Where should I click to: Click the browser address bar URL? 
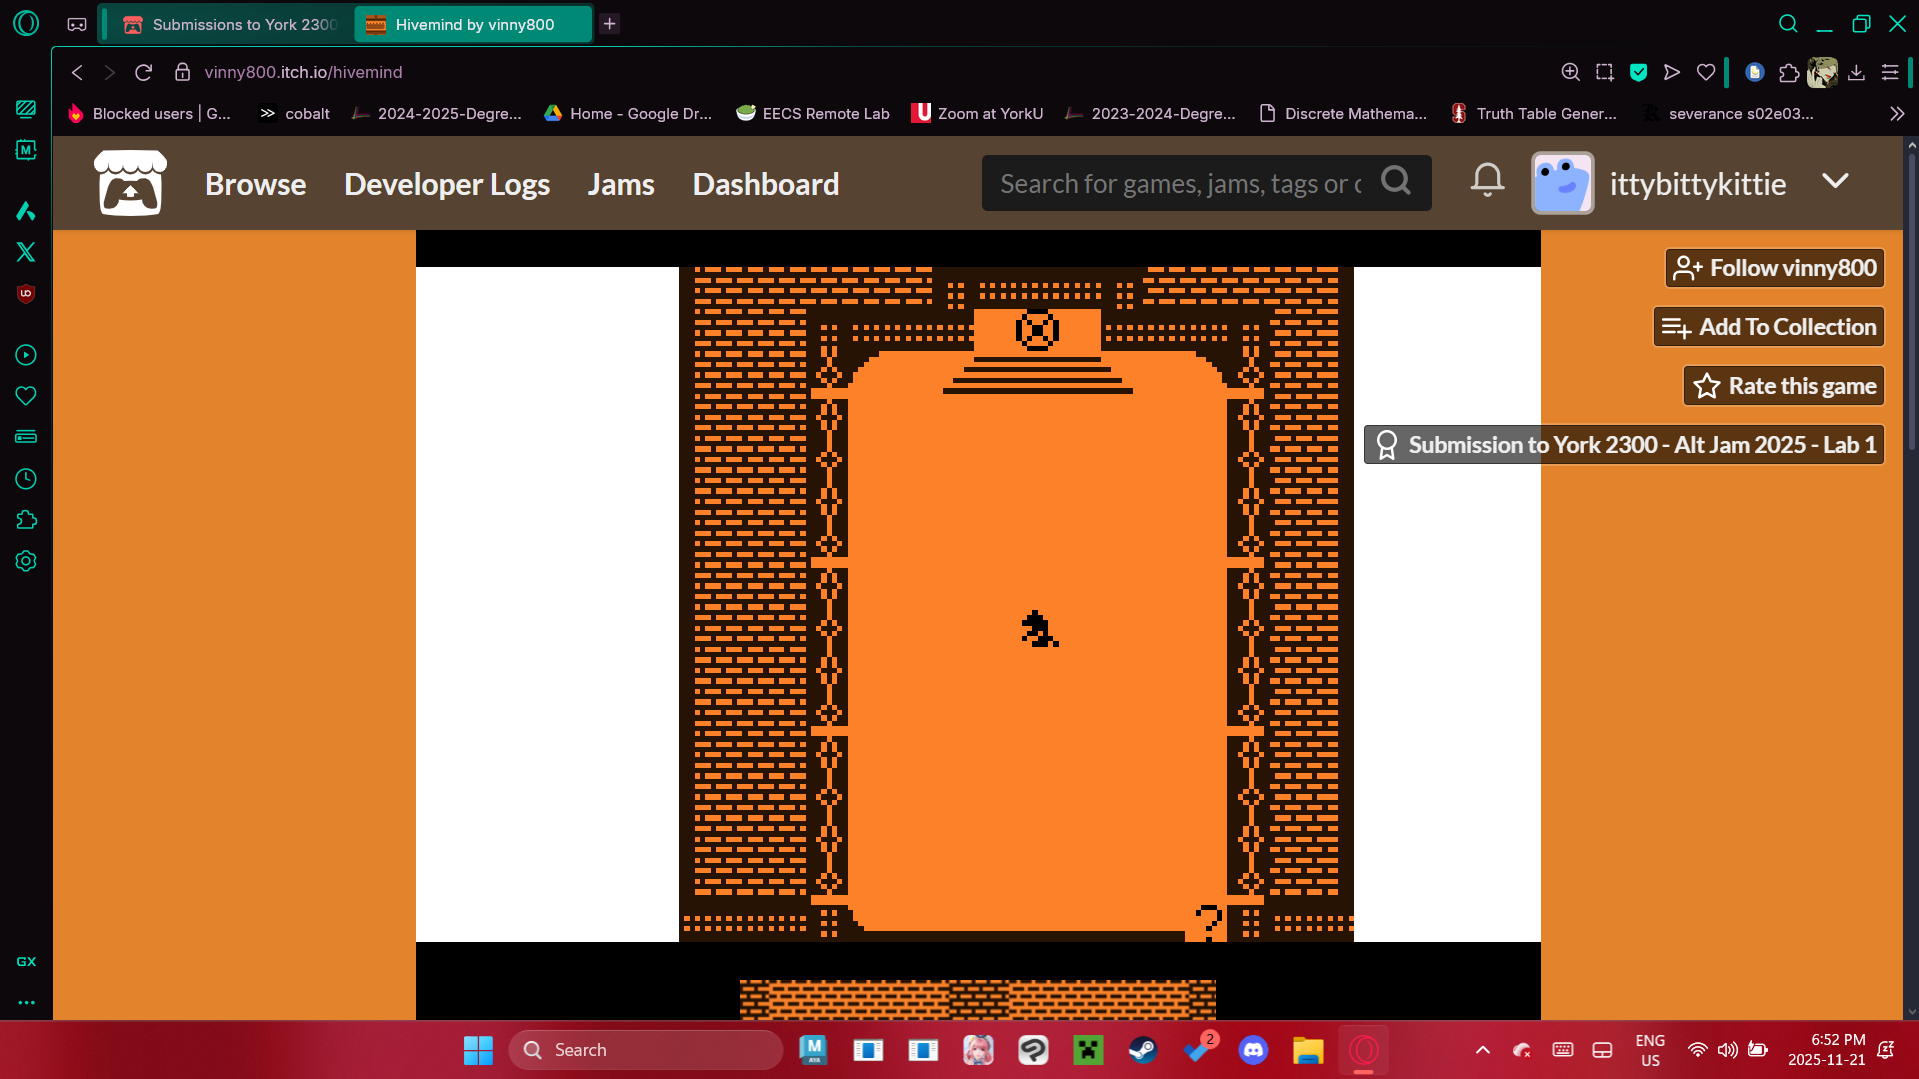click(303, 72)
